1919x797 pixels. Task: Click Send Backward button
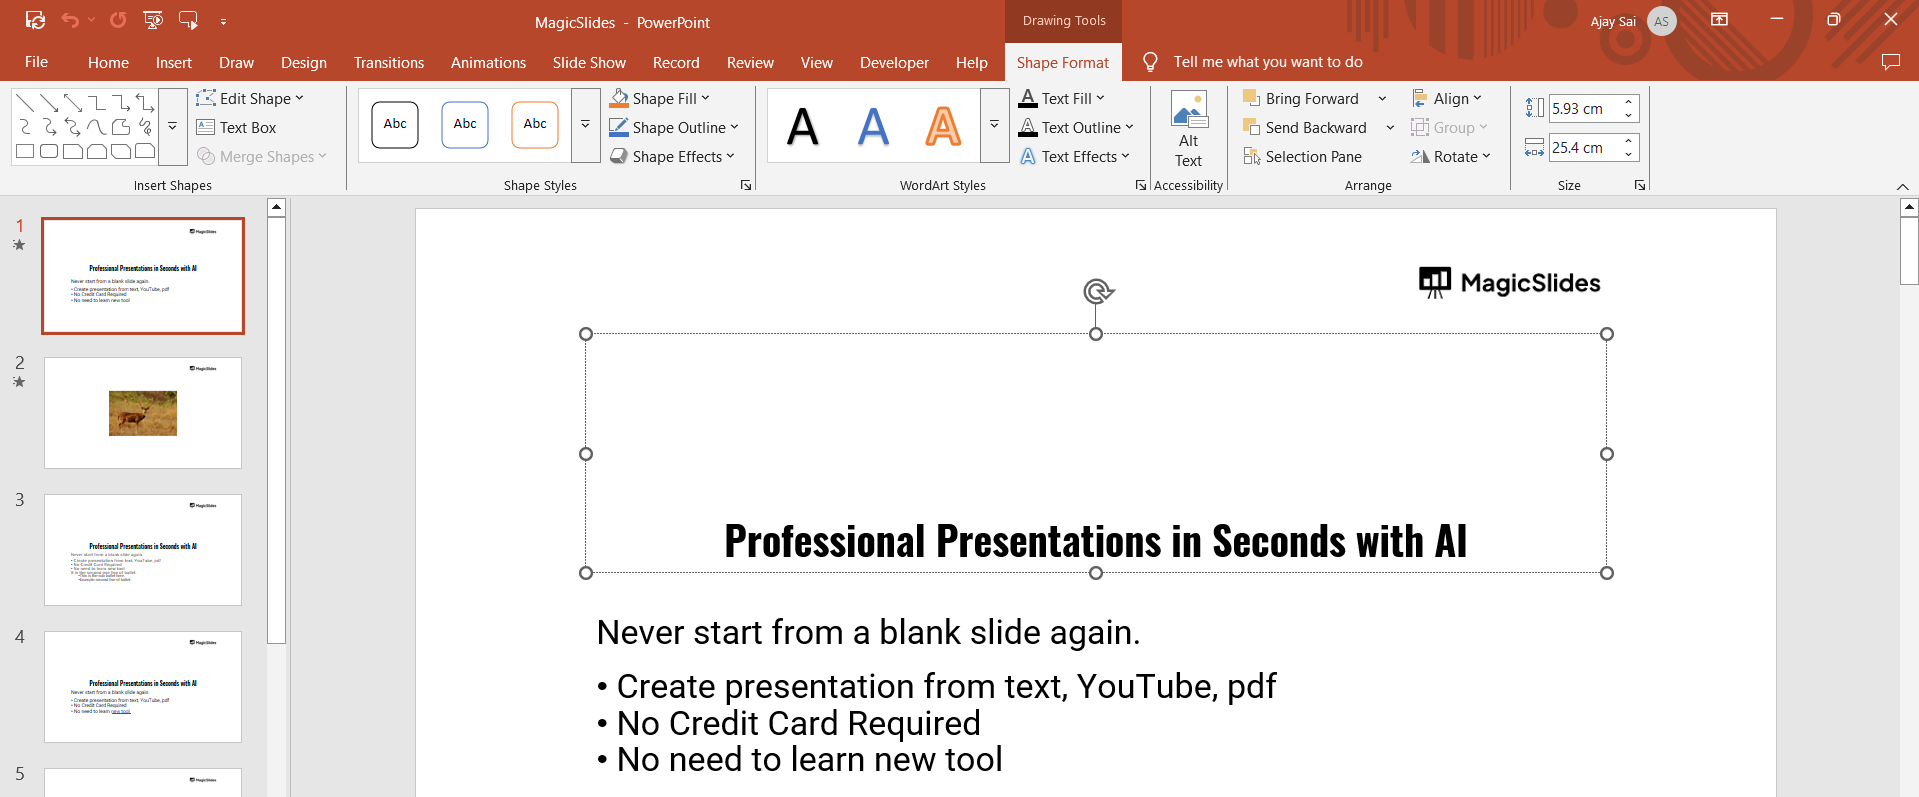[1304, 127]
